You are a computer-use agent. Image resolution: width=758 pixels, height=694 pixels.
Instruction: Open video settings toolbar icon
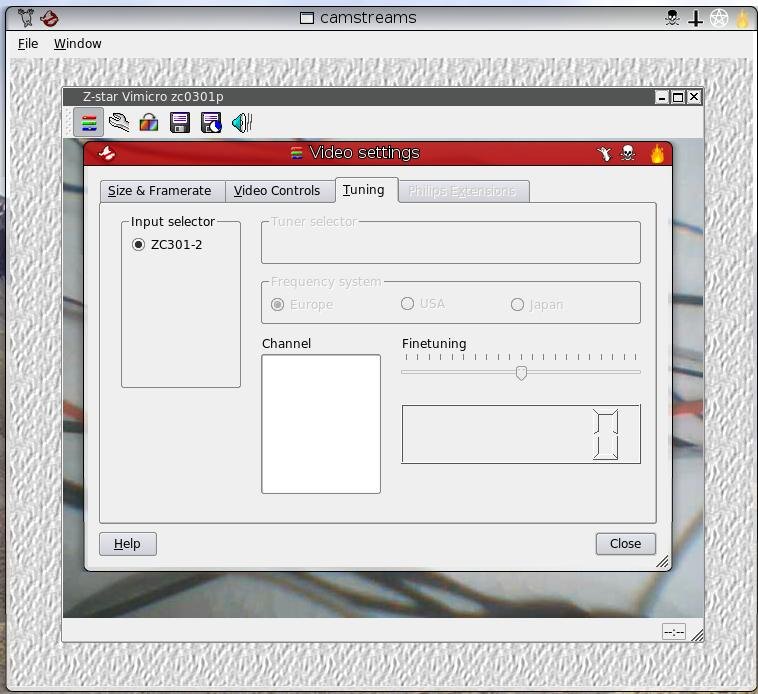(88, 122)
